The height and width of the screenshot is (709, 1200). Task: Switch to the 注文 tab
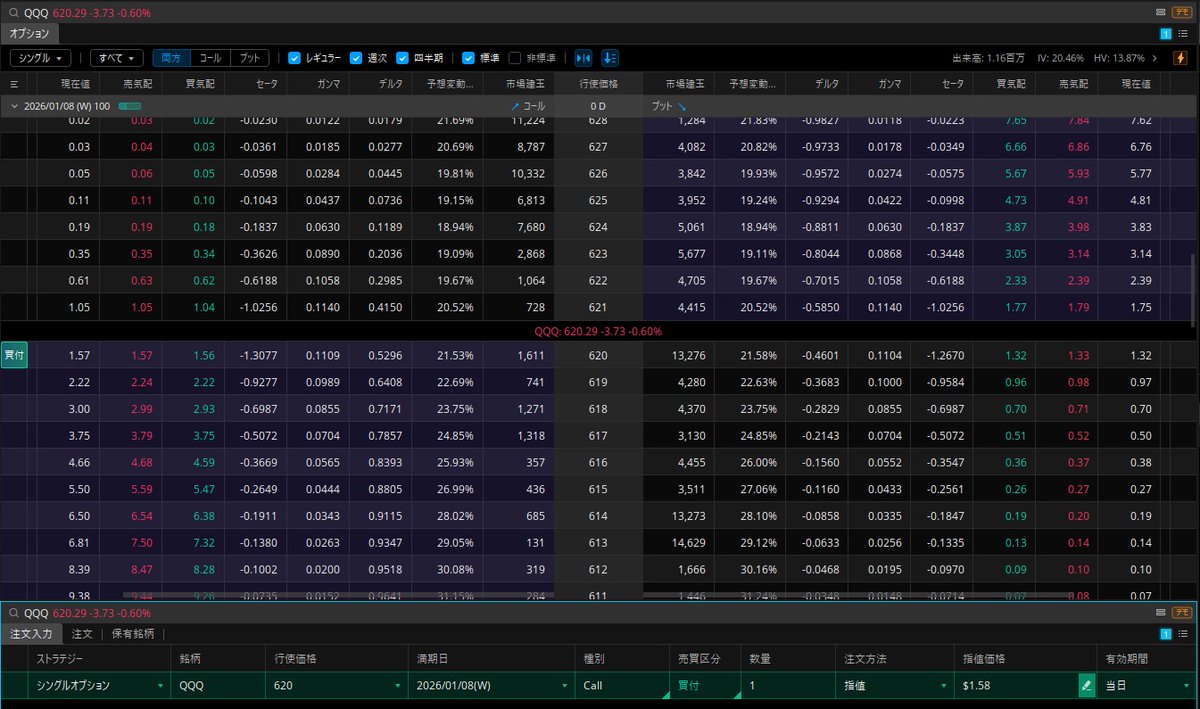(x=80, y=634)
